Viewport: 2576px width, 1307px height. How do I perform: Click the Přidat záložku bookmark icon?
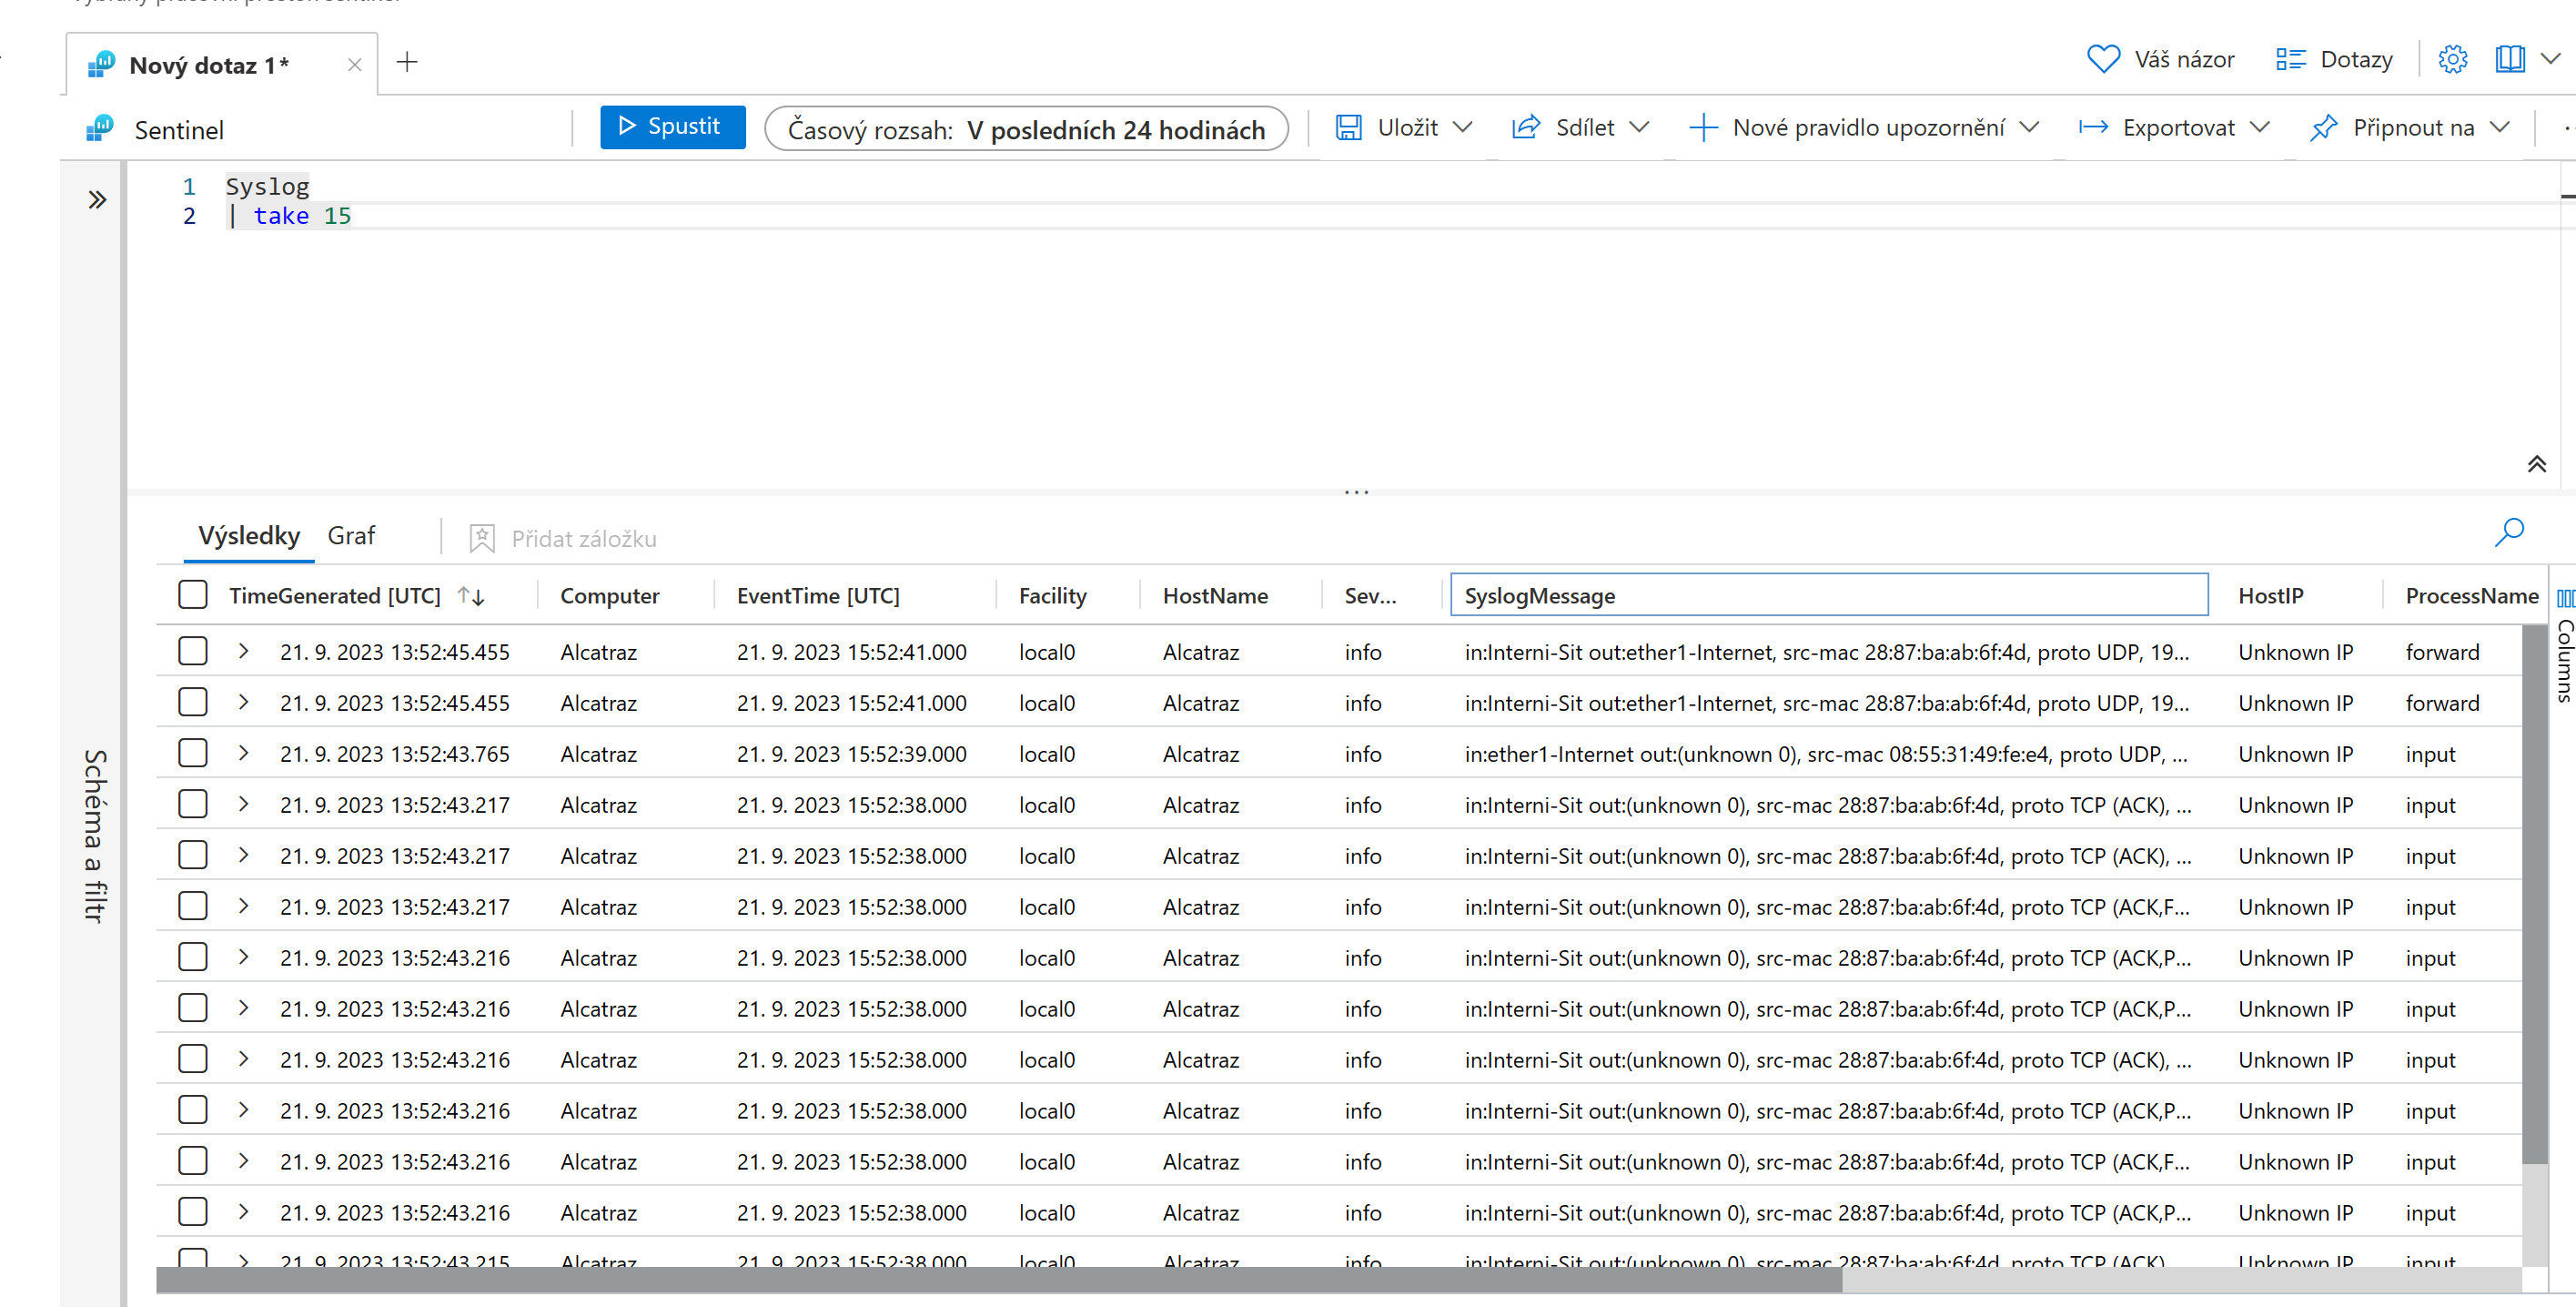pos(483,538)
